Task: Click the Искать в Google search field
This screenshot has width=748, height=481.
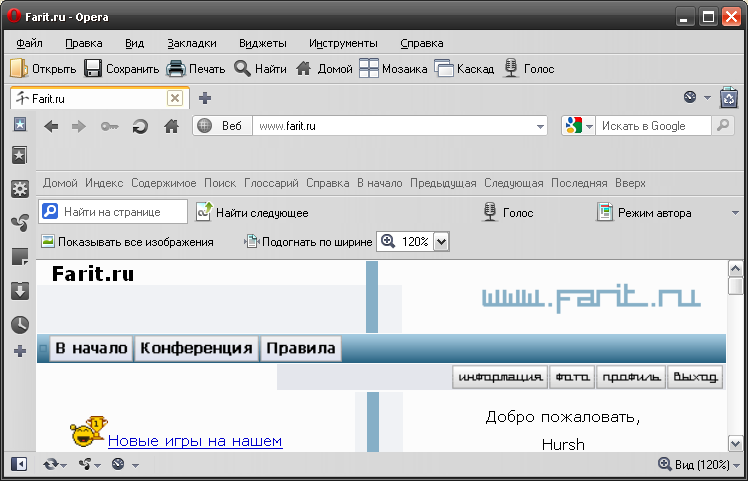Action: [653, 126]
